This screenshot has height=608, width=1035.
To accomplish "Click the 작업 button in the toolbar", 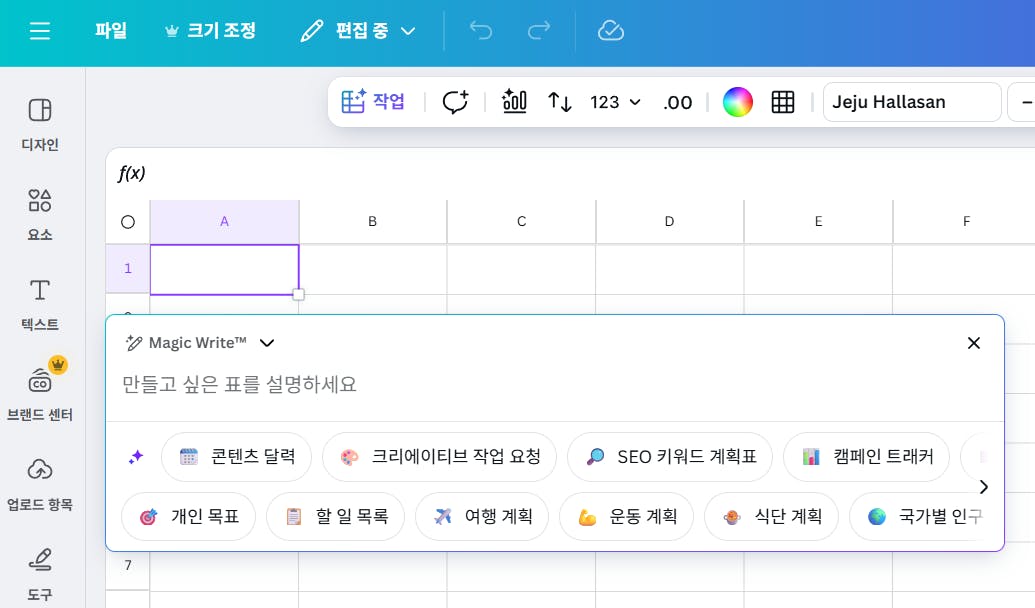I will [374, 101].
